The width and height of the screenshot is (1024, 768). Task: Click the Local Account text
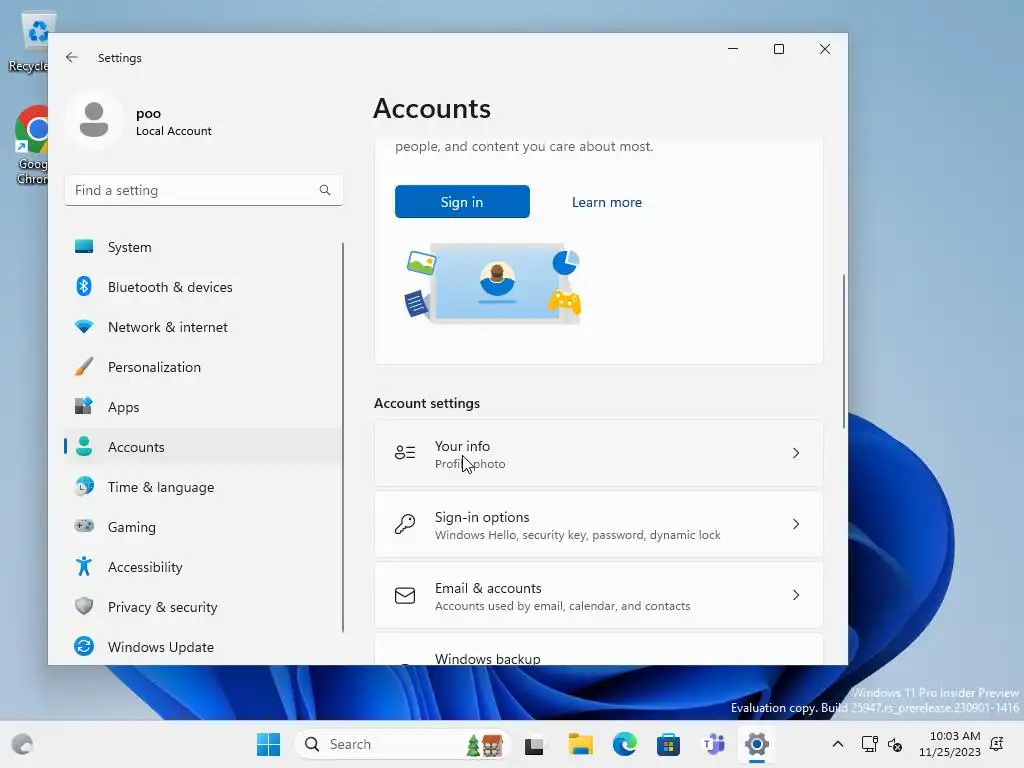point(174,131)
